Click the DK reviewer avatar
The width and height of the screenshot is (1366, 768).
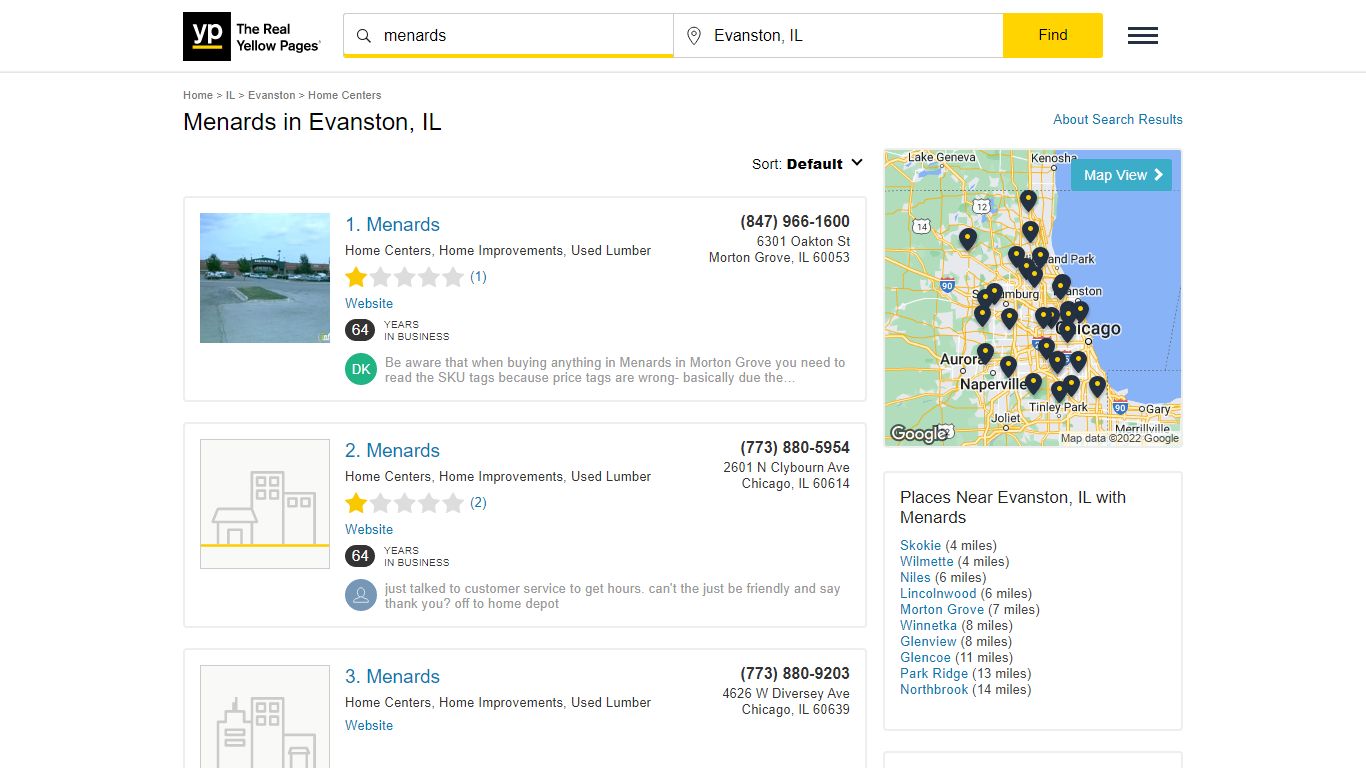361,369
